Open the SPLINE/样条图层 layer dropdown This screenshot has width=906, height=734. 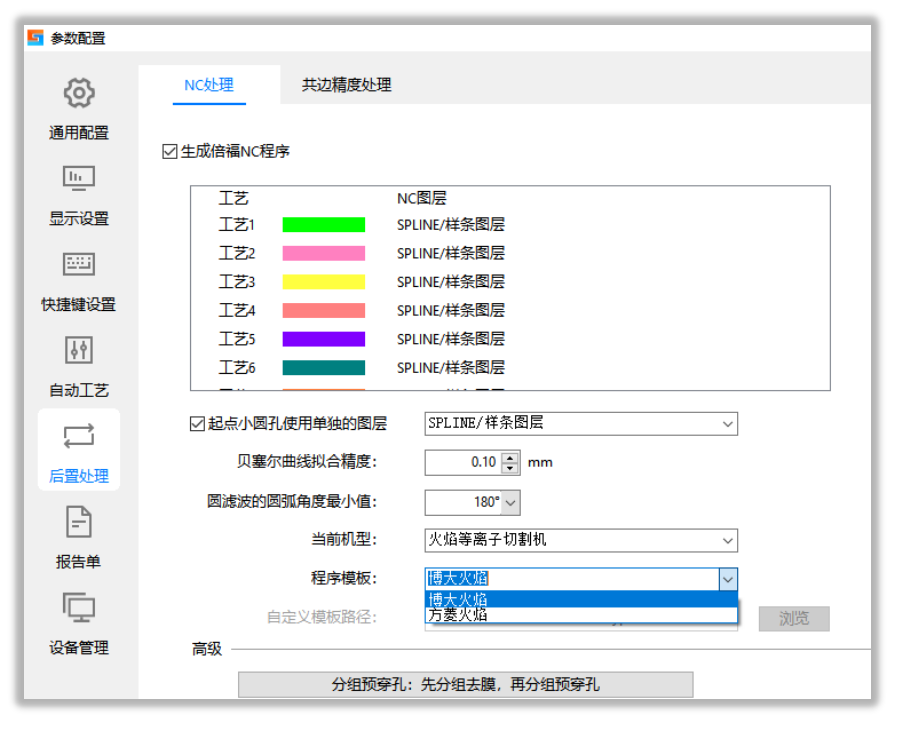pyautogui.click(x=581, y=424)
